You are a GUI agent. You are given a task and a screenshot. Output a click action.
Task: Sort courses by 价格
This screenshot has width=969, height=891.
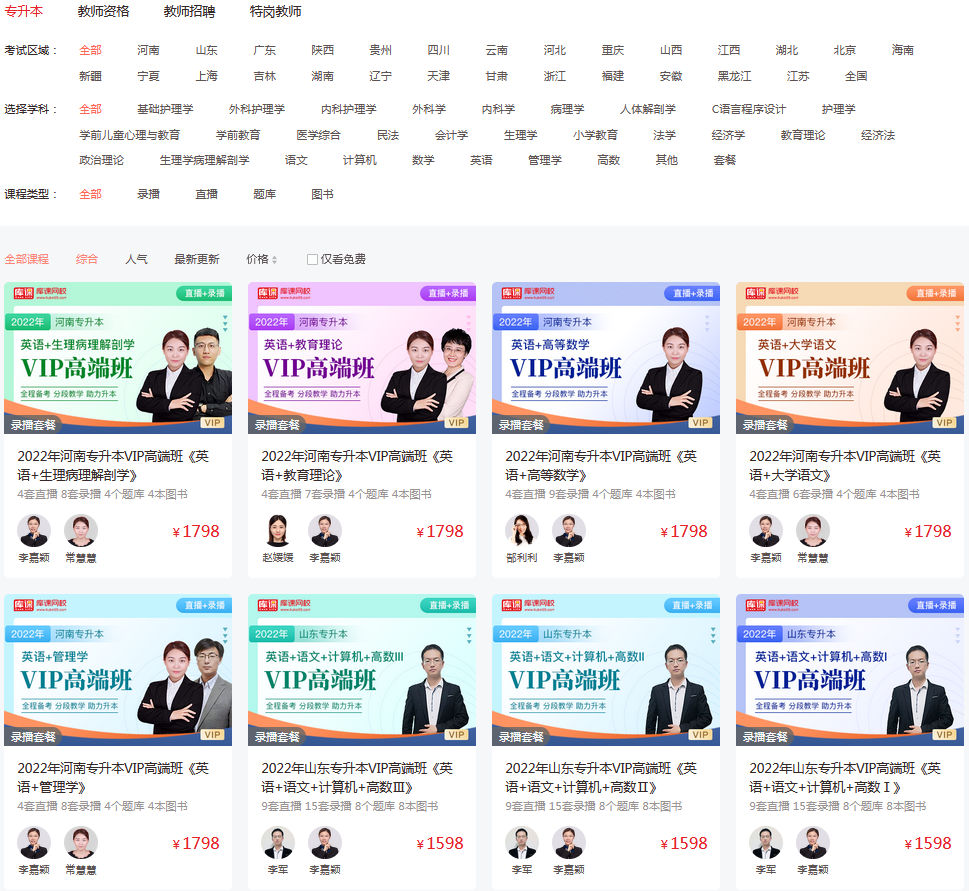261,259
